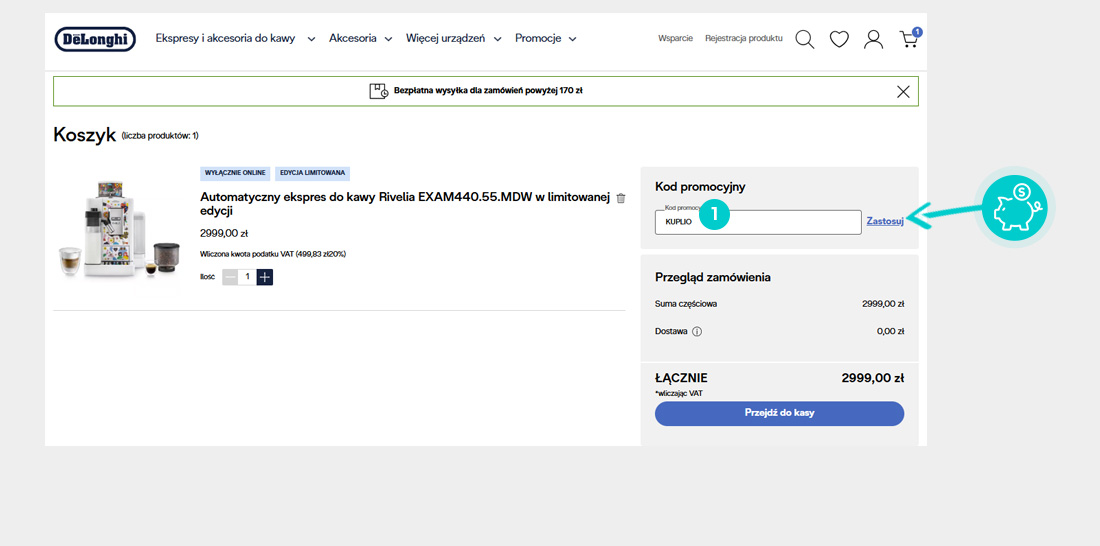Open the shopping cart icon
Screen dimensions: 1100x546
(x=908, y=40)
